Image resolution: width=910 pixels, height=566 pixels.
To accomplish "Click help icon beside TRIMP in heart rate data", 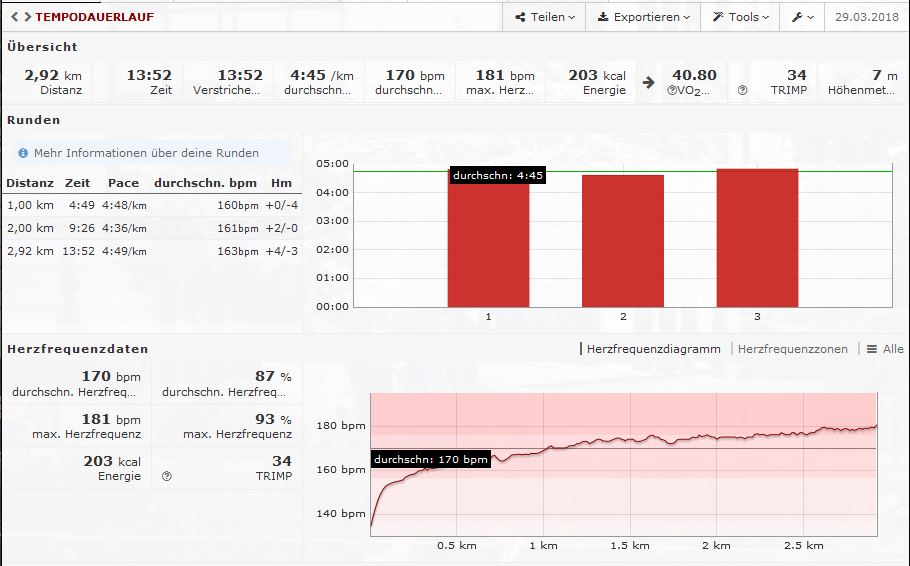I will (167, 476).
